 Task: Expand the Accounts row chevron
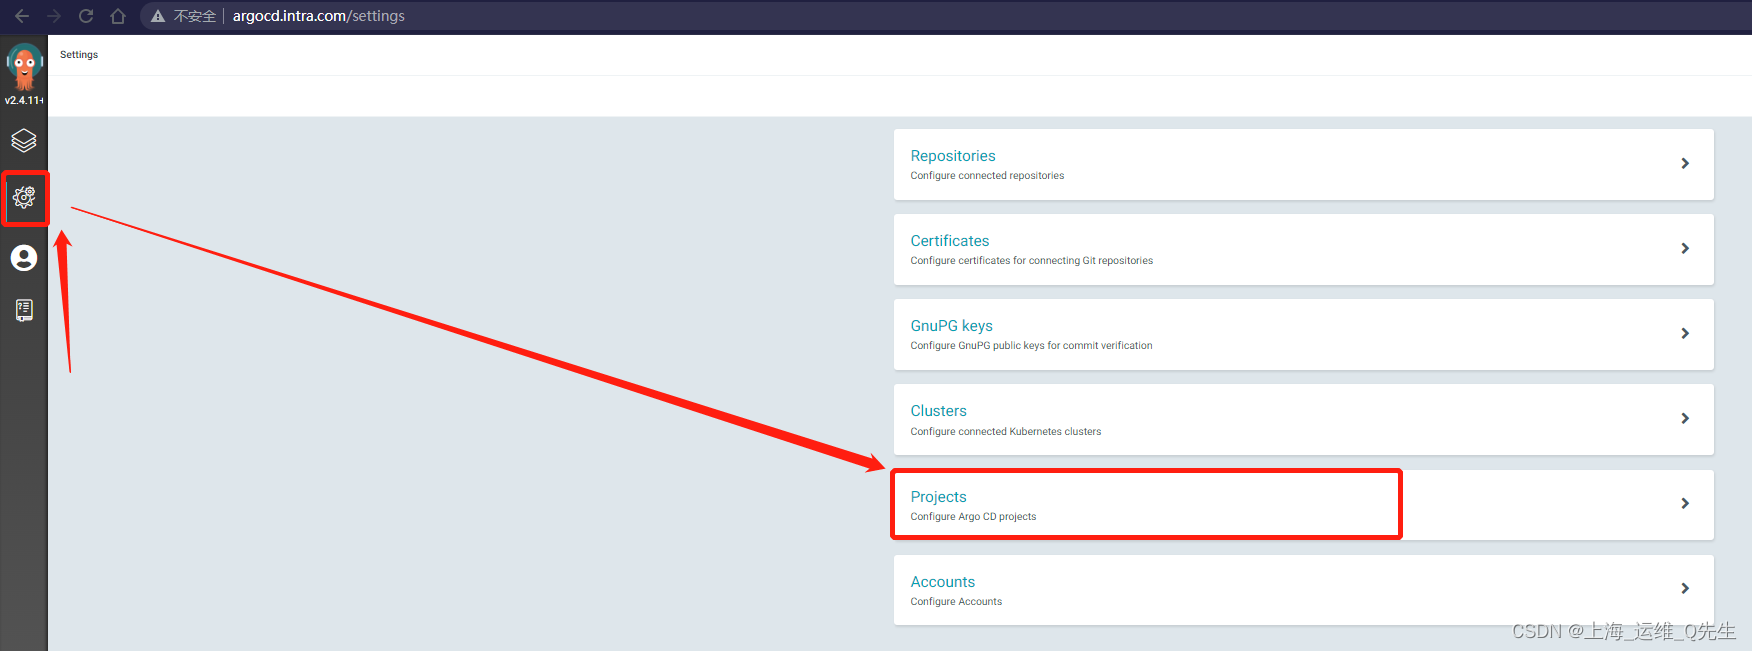[x=1685, y=588]
